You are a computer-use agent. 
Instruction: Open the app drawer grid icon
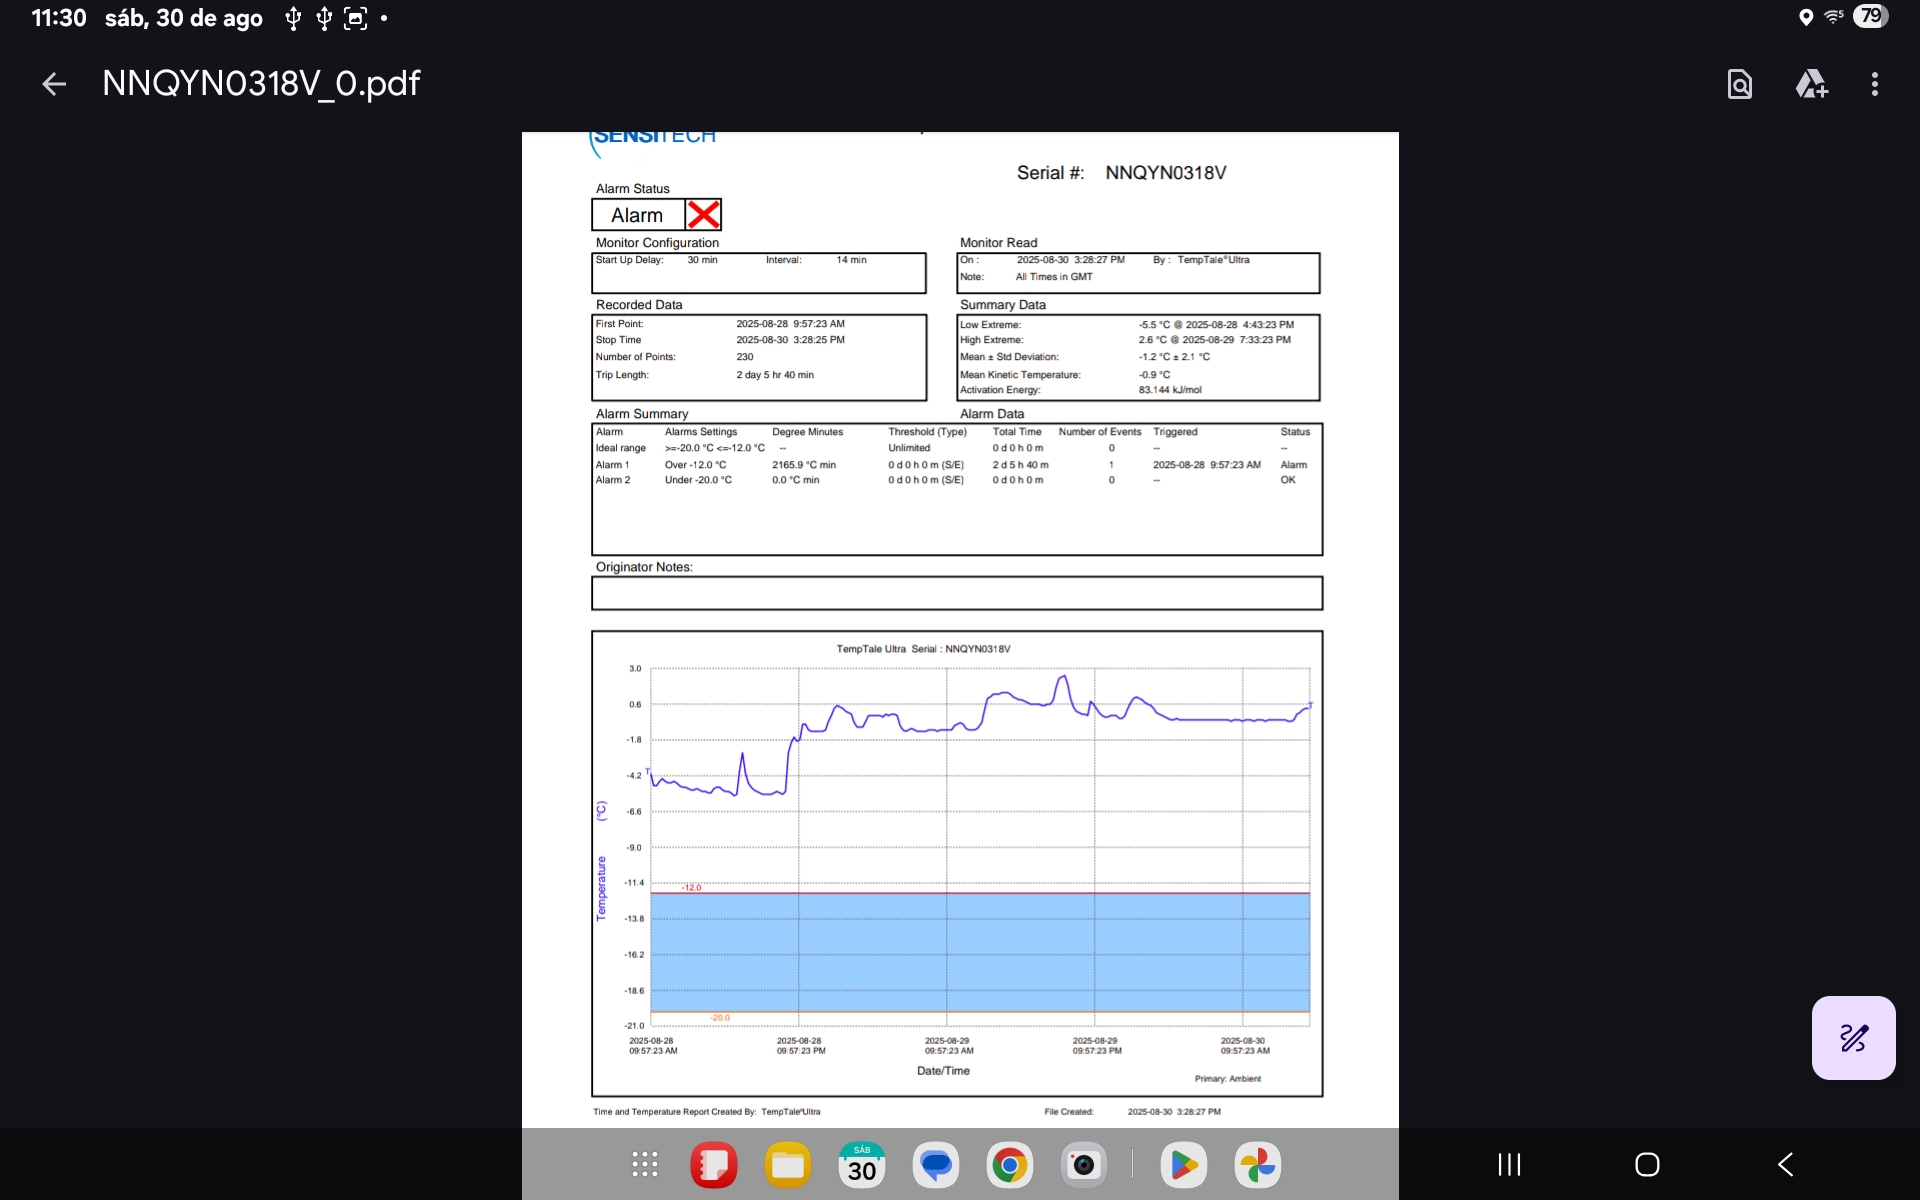point(645,1164)
